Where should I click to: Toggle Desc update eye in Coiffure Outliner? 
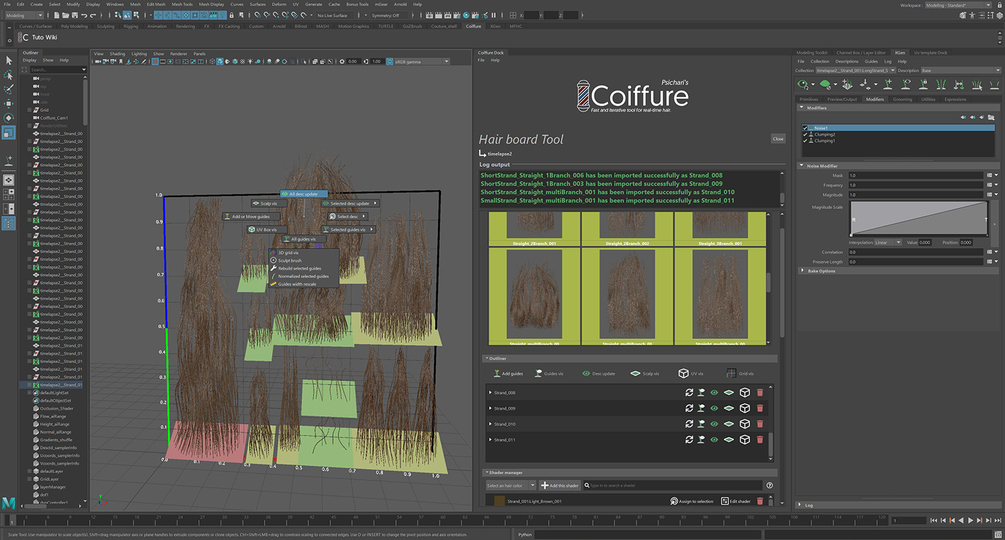586,373
